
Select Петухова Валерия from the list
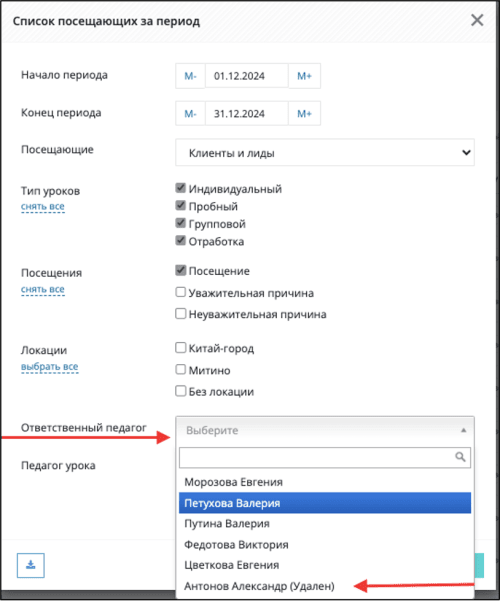coord(325,503)
